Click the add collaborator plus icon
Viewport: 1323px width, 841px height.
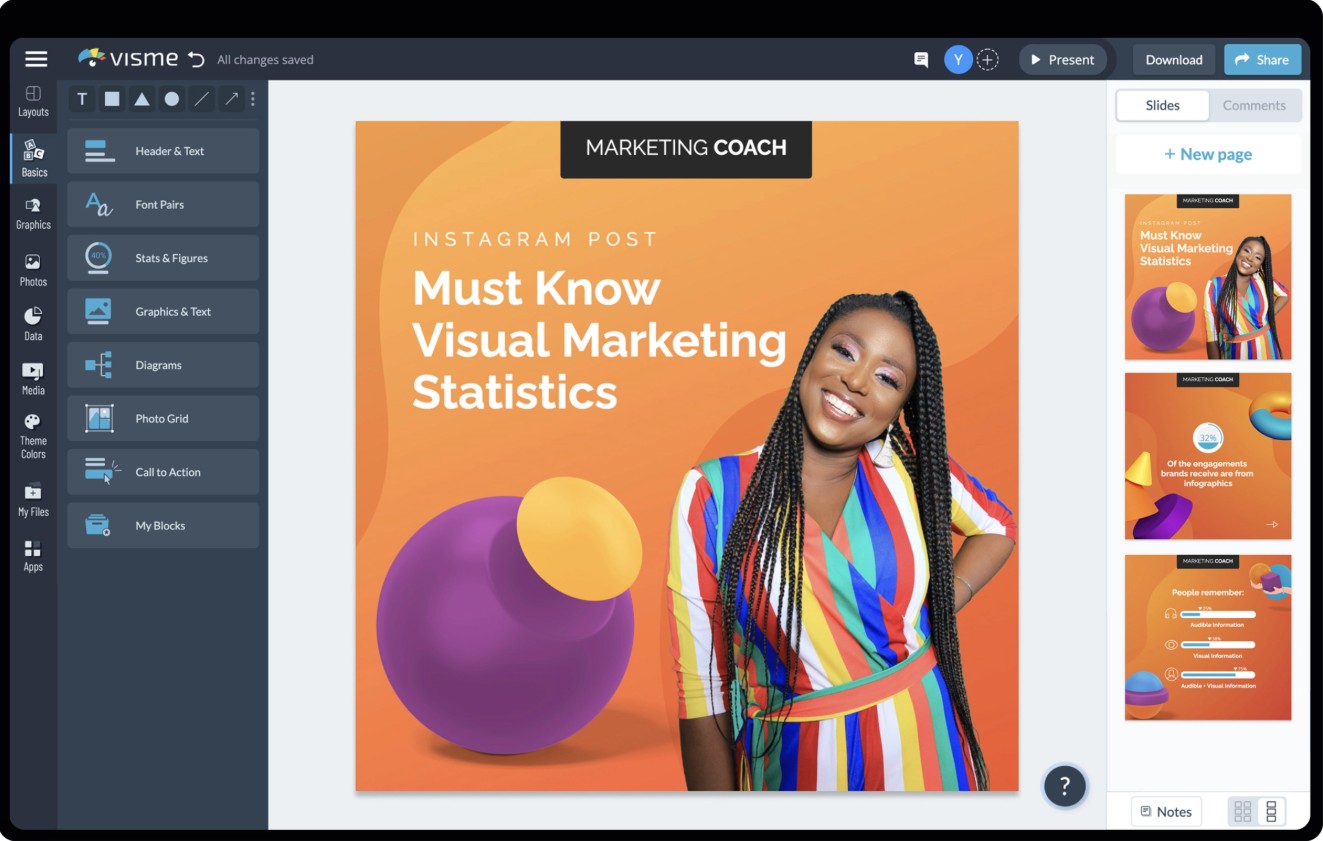[x=987, y=60]
